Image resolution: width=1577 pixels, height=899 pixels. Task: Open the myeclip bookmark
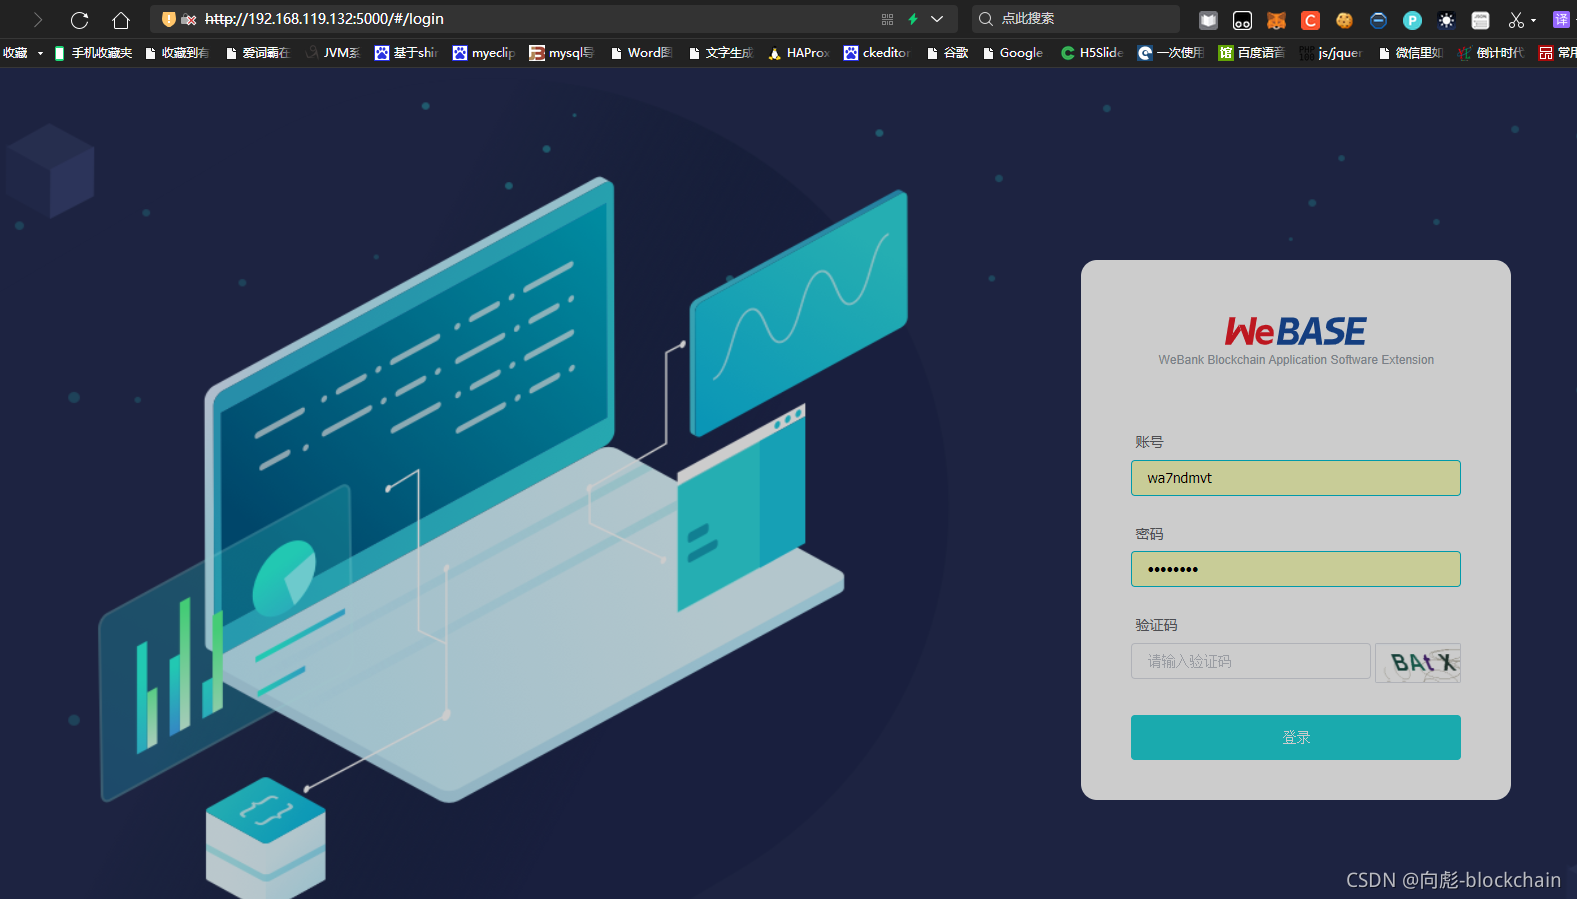point(484,53)
